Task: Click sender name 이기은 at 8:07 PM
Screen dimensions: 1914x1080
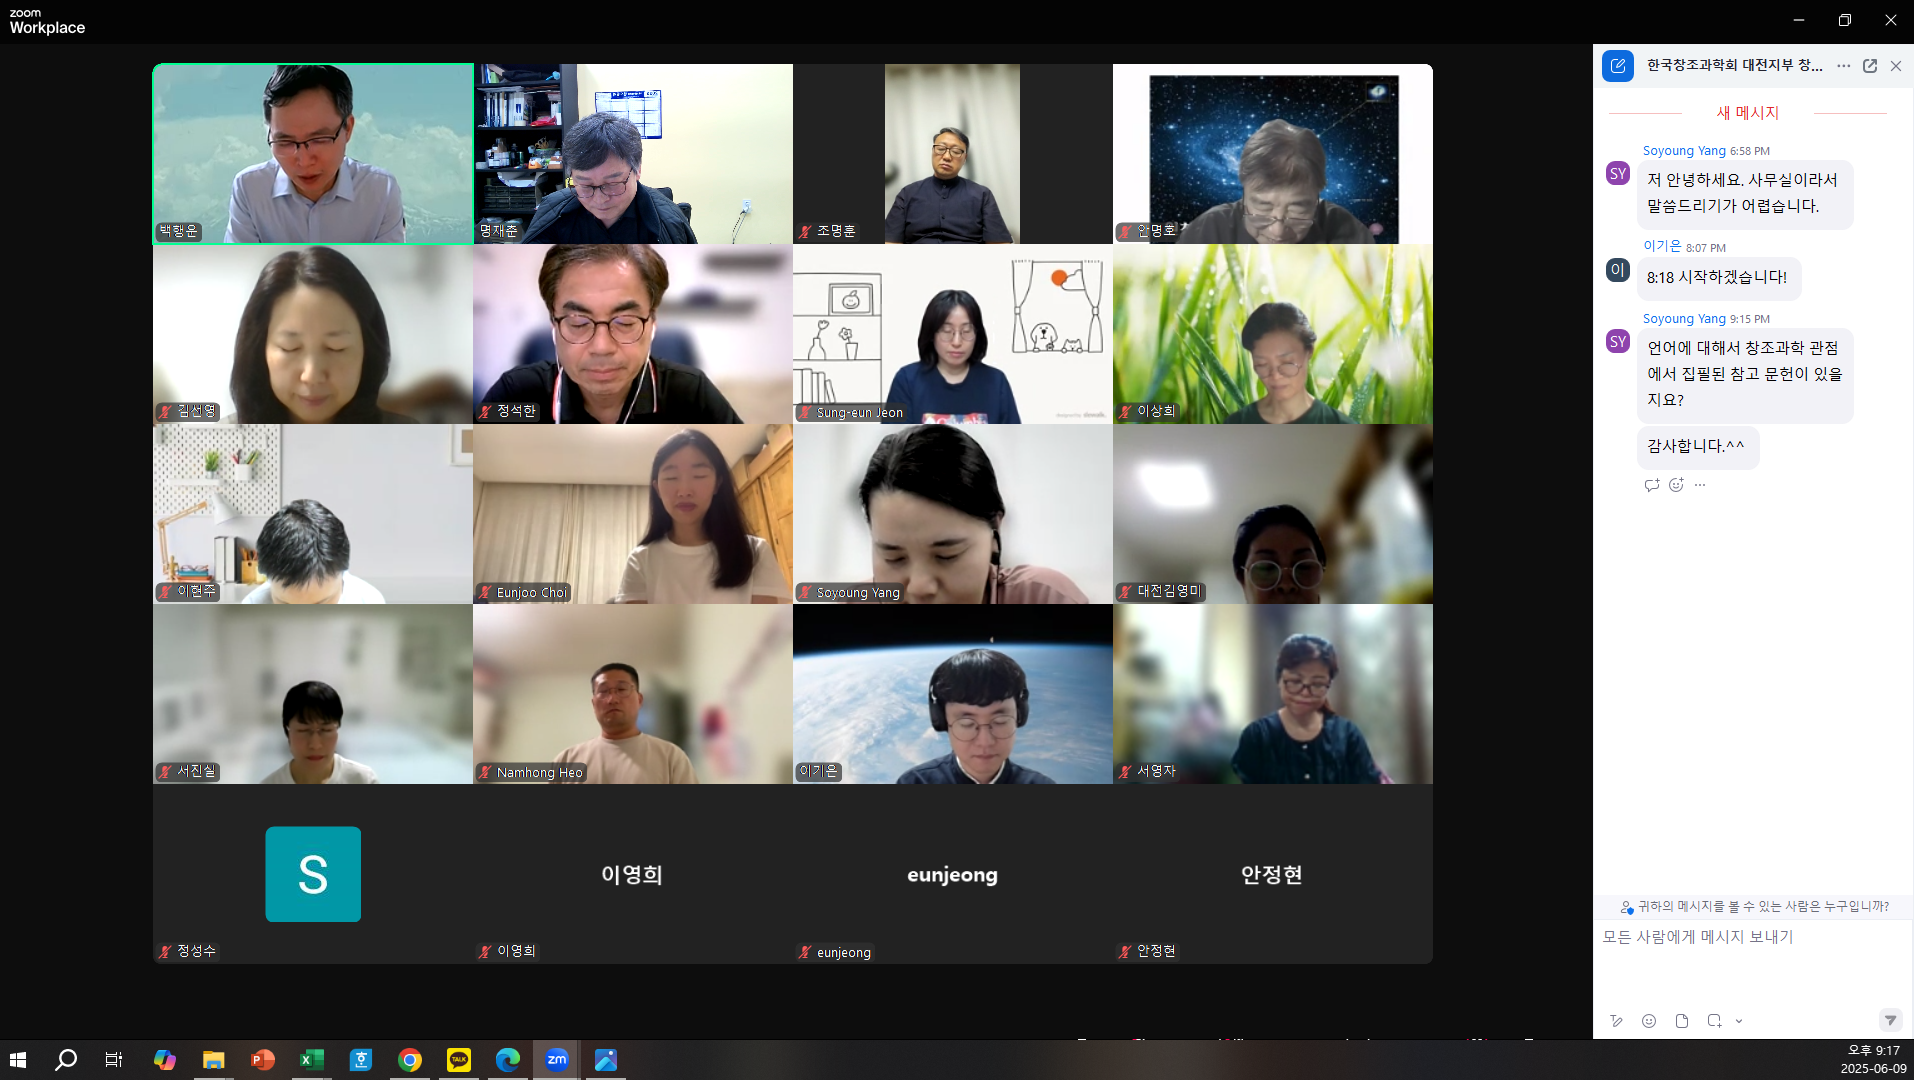Action: point(1662,246)
